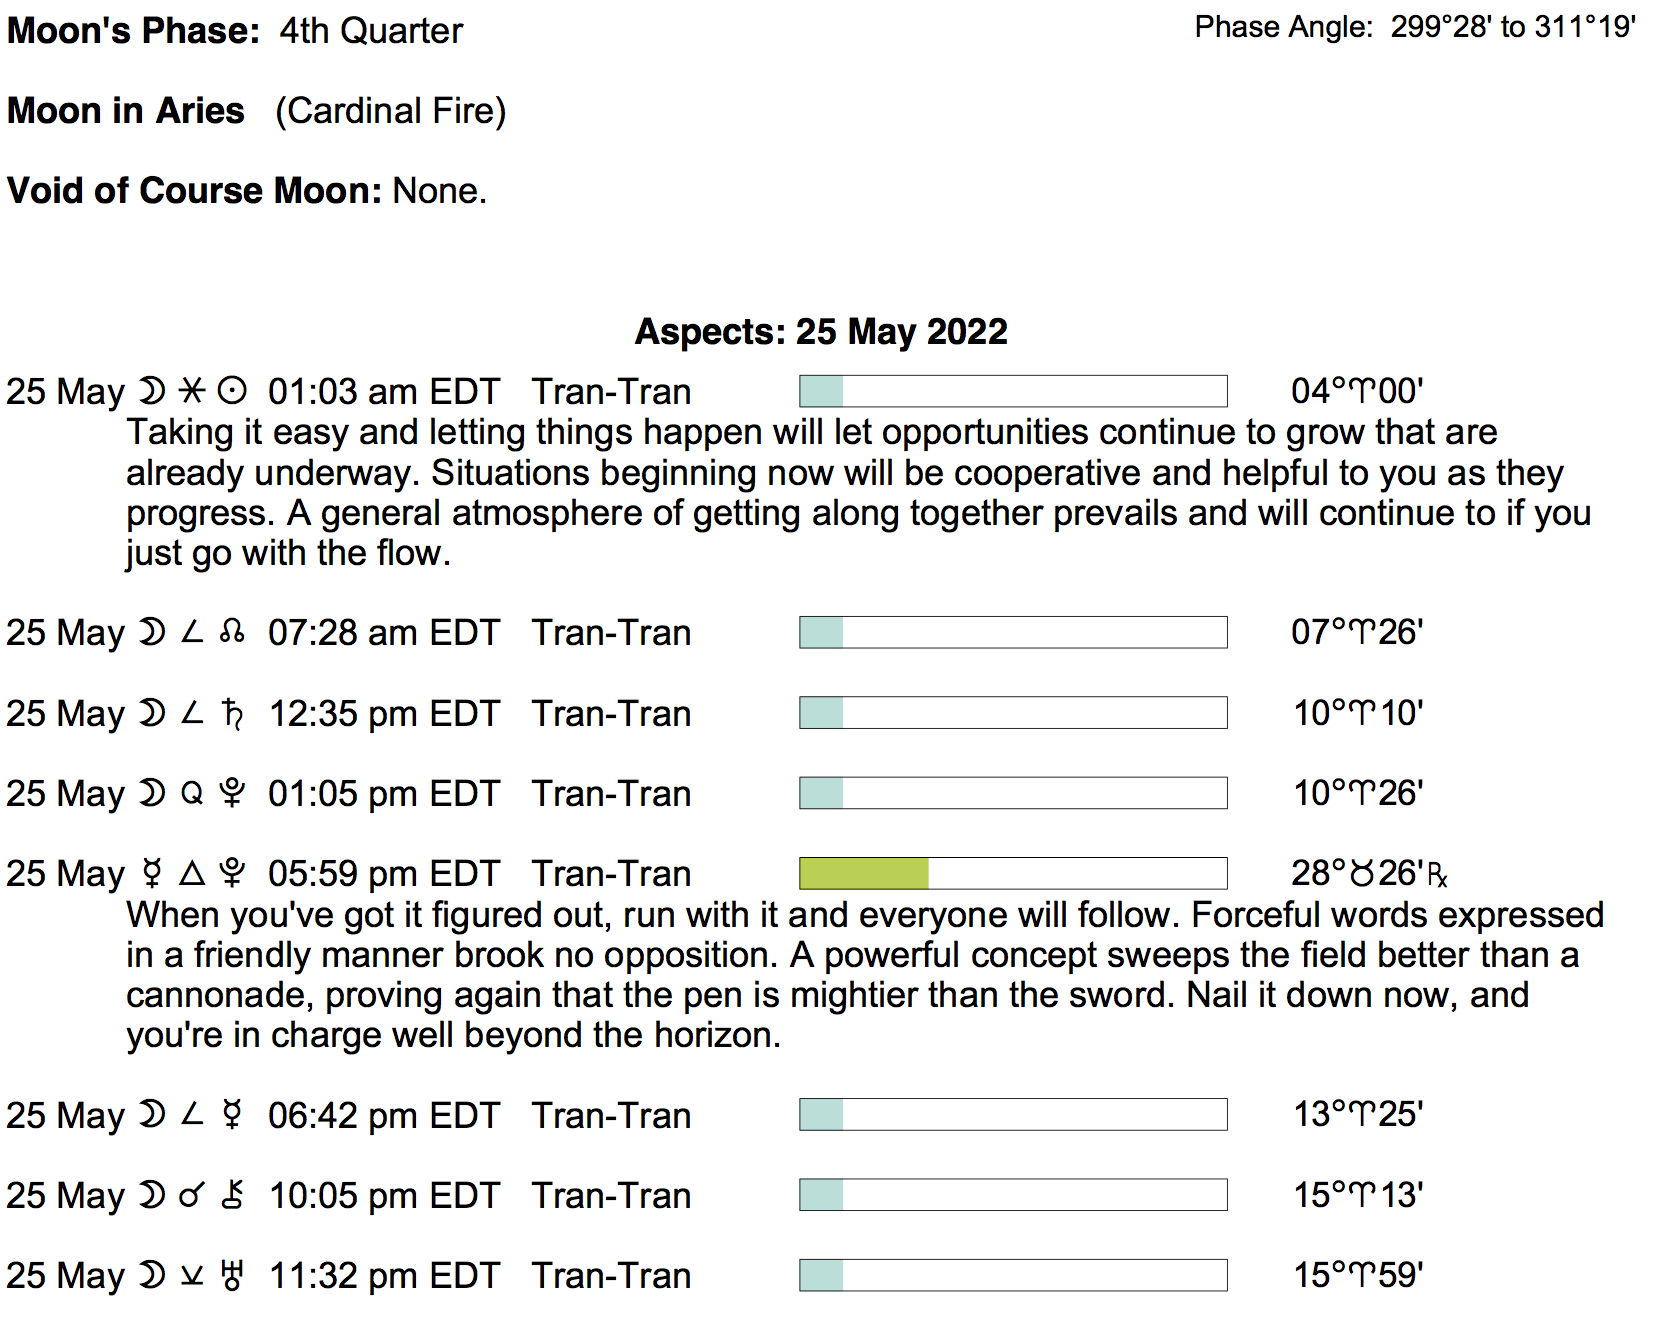
Task: Select the trine triangle symbol at 05:59 pm
Action: click(x=192, y=874)
